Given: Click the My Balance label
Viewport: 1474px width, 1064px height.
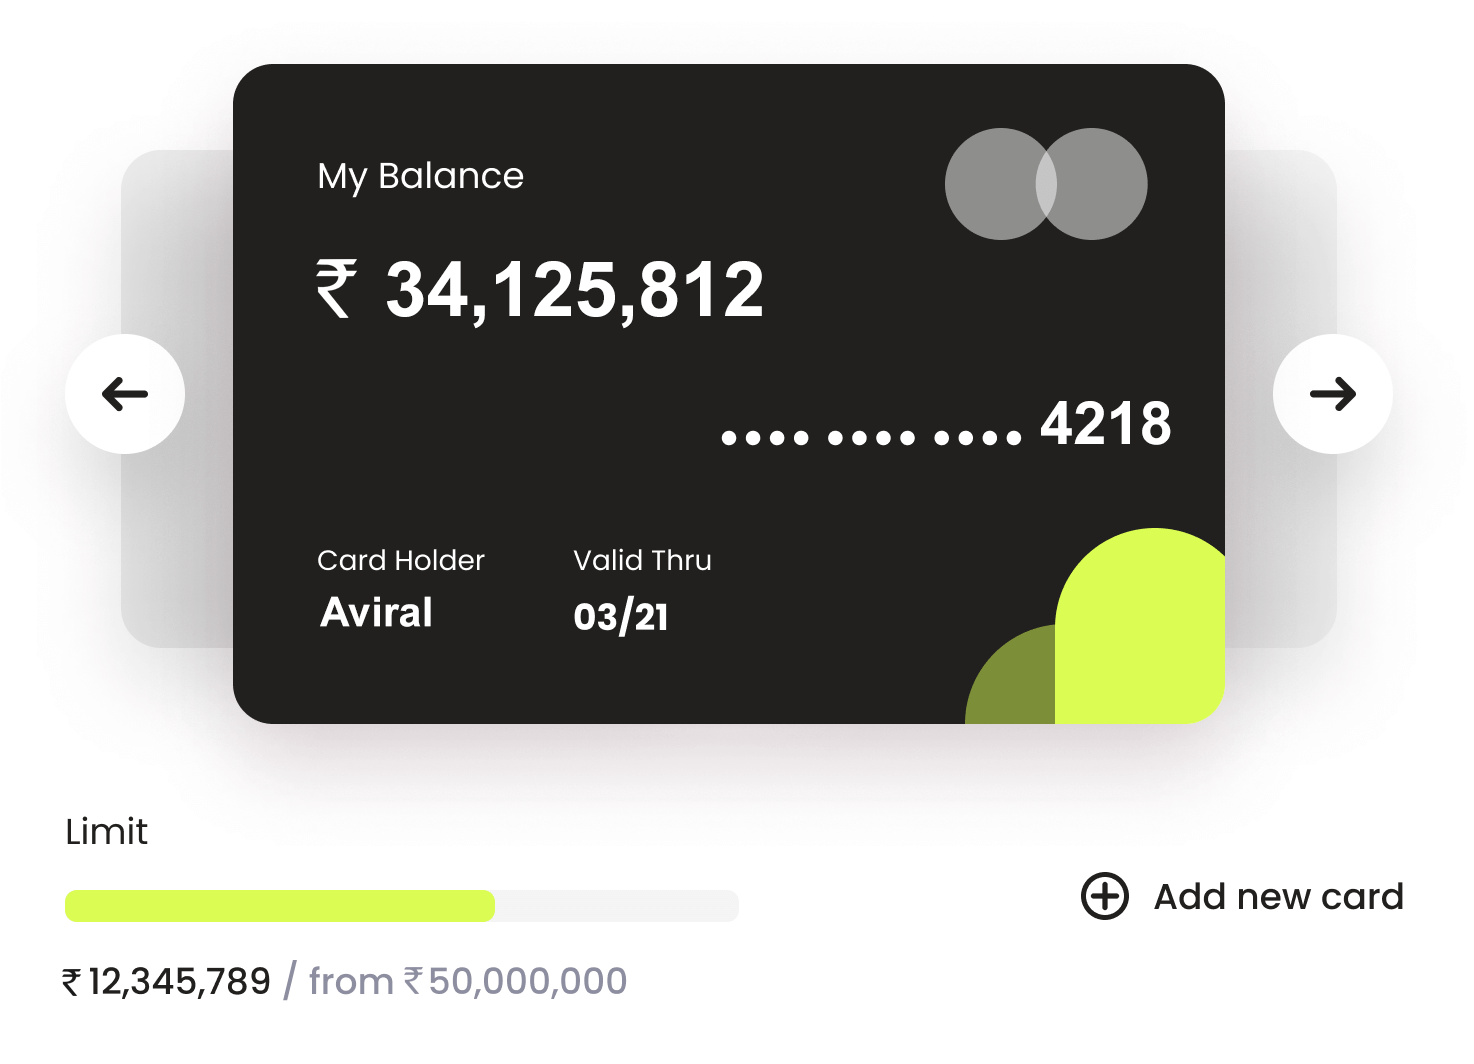Looking at the screenshot, I should [x=420, y=176].
